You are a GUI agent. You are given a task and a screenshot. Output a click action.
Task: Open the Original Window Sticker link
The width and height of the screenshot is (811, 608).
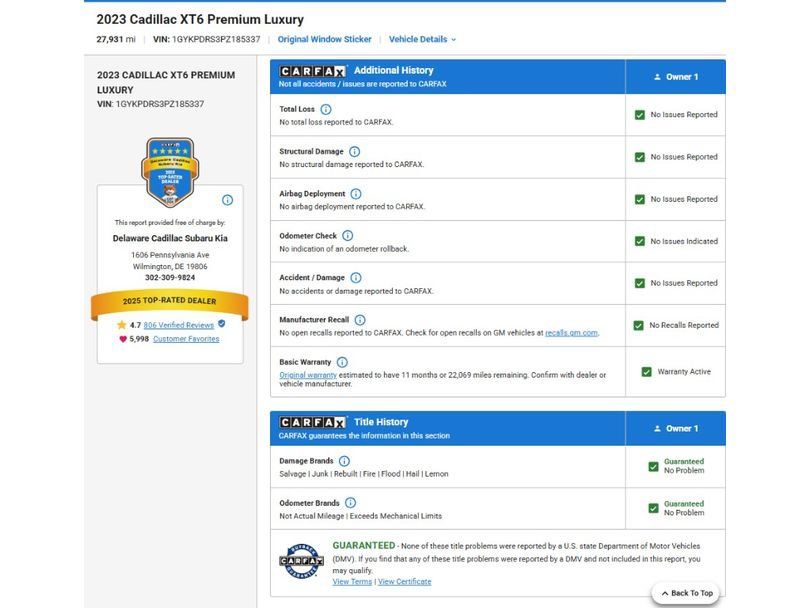(x=324, y=39)
